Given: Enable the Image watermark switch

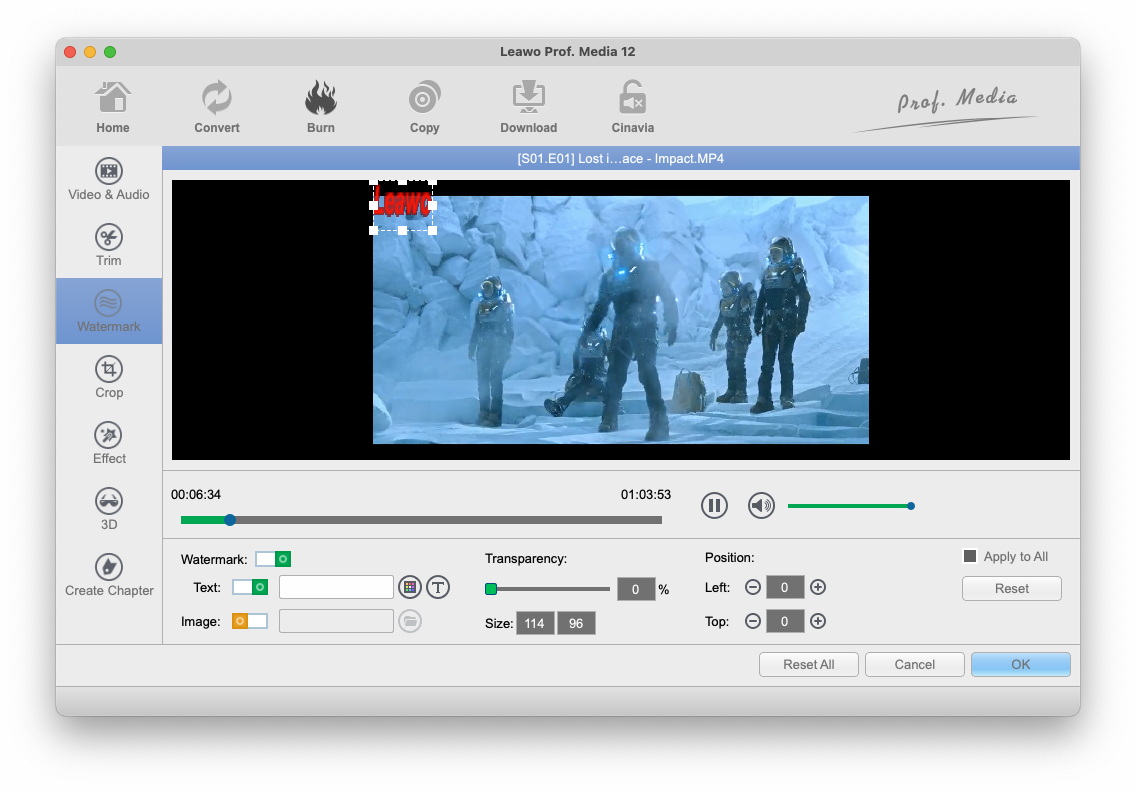Looking at the screenshot, I should (x=250, y=621).
